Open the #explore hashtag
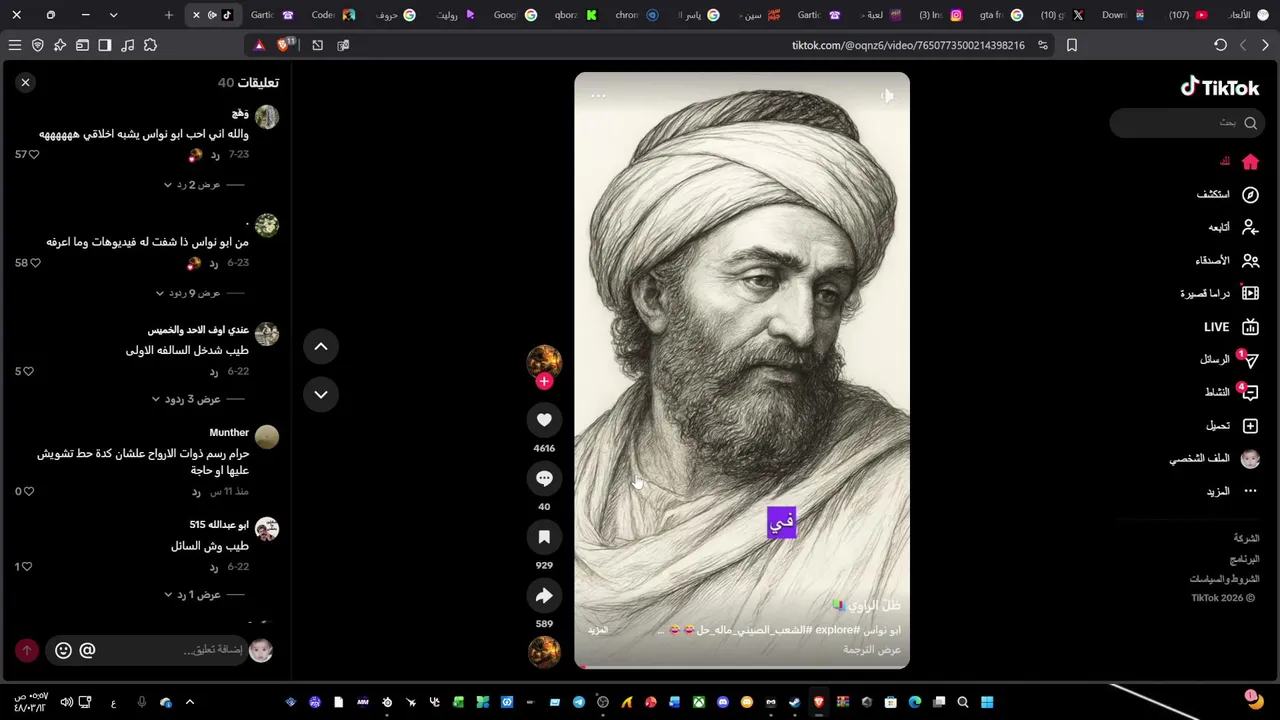Viewport: 1280px width, 720px height. coord(836,630)
